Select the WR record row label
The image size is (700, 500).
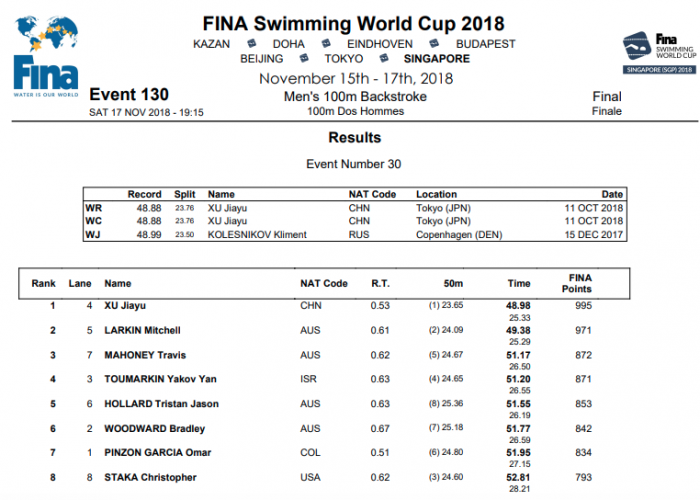tap(92, 207)
